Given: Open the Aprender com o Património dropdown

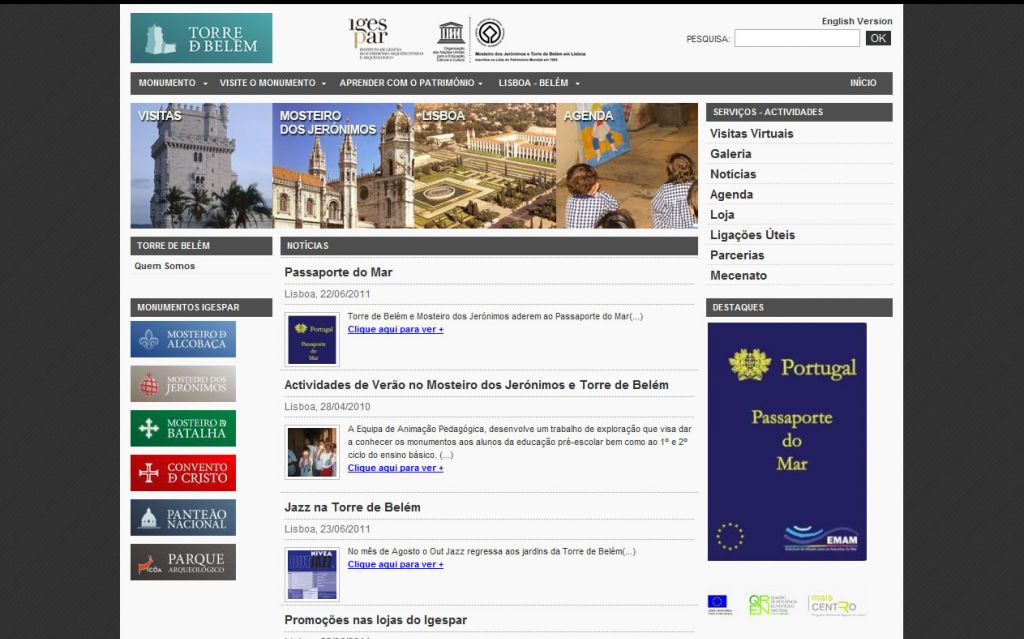Looking at the screenshot, I should coord(410,83).
